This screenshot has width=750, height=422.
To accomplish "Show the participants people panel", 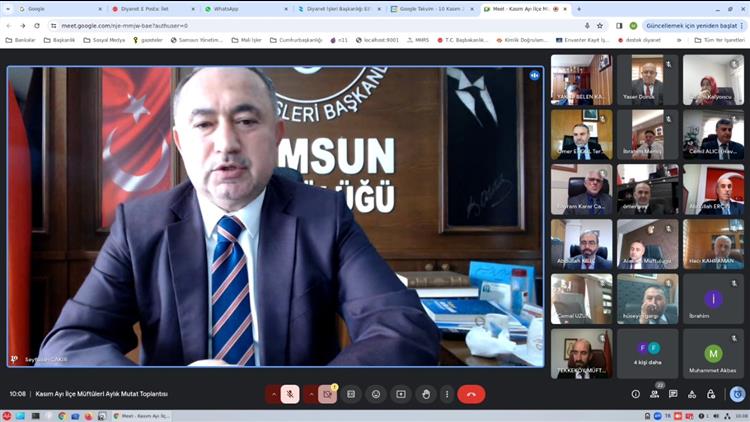I will coord(654,394).
